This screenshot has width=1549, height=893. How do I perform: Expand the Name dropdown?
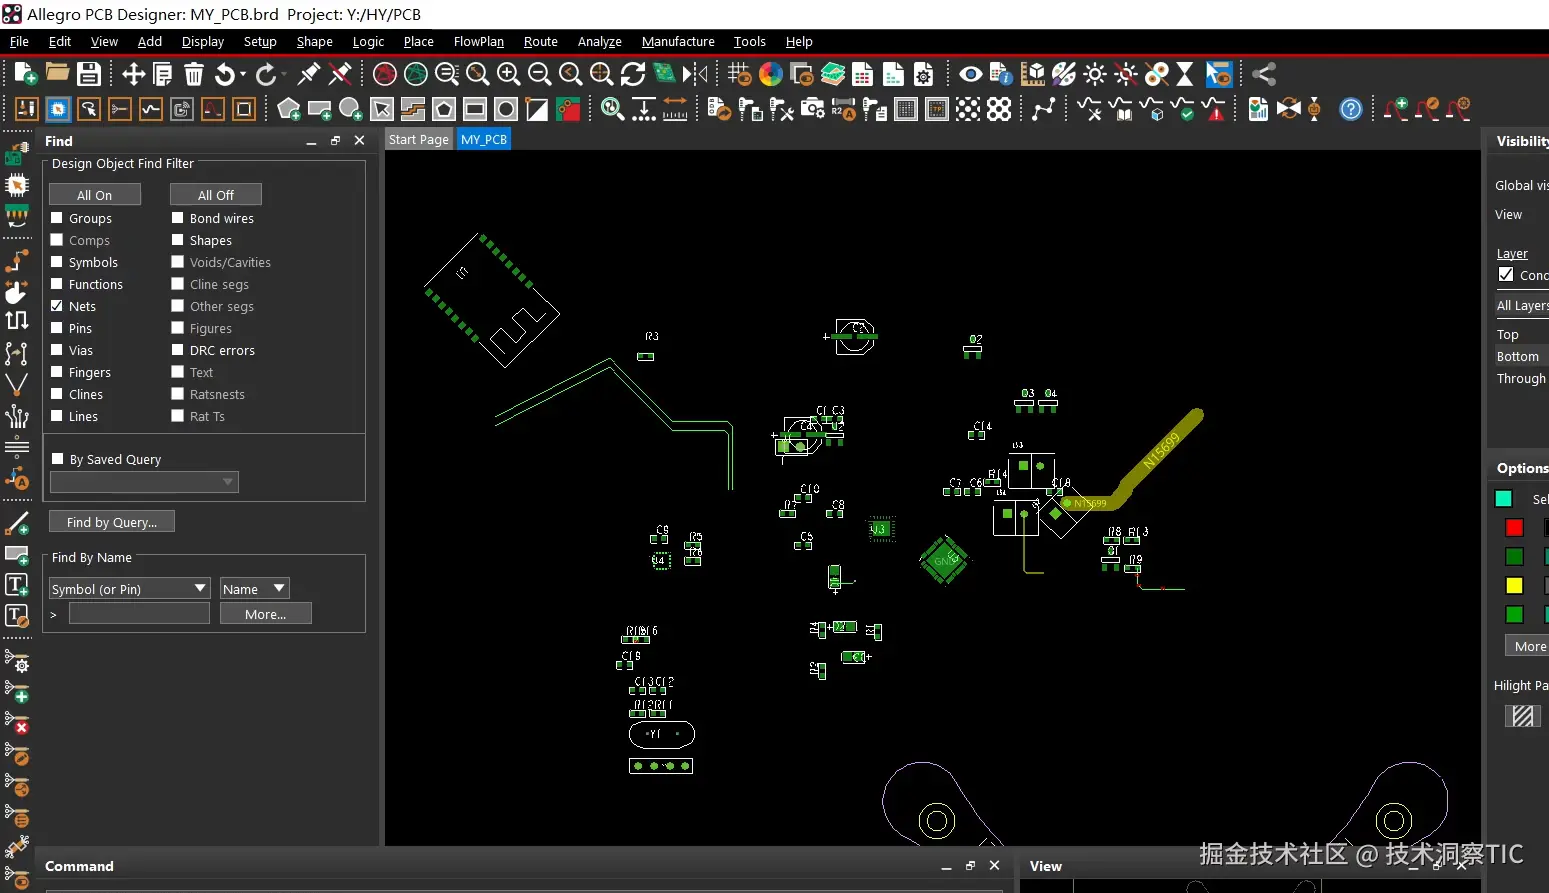254,589
